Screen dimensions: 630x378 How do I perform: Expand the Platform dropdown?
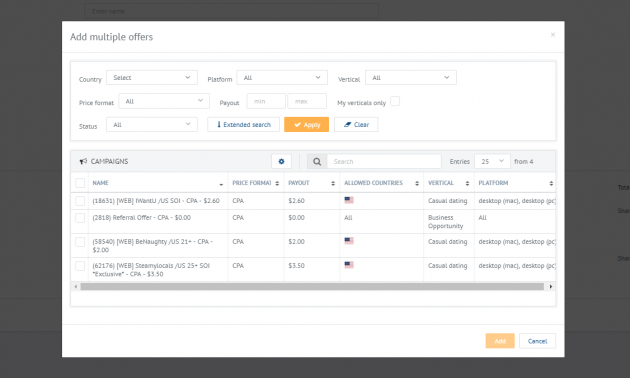(x=282, y=78)
